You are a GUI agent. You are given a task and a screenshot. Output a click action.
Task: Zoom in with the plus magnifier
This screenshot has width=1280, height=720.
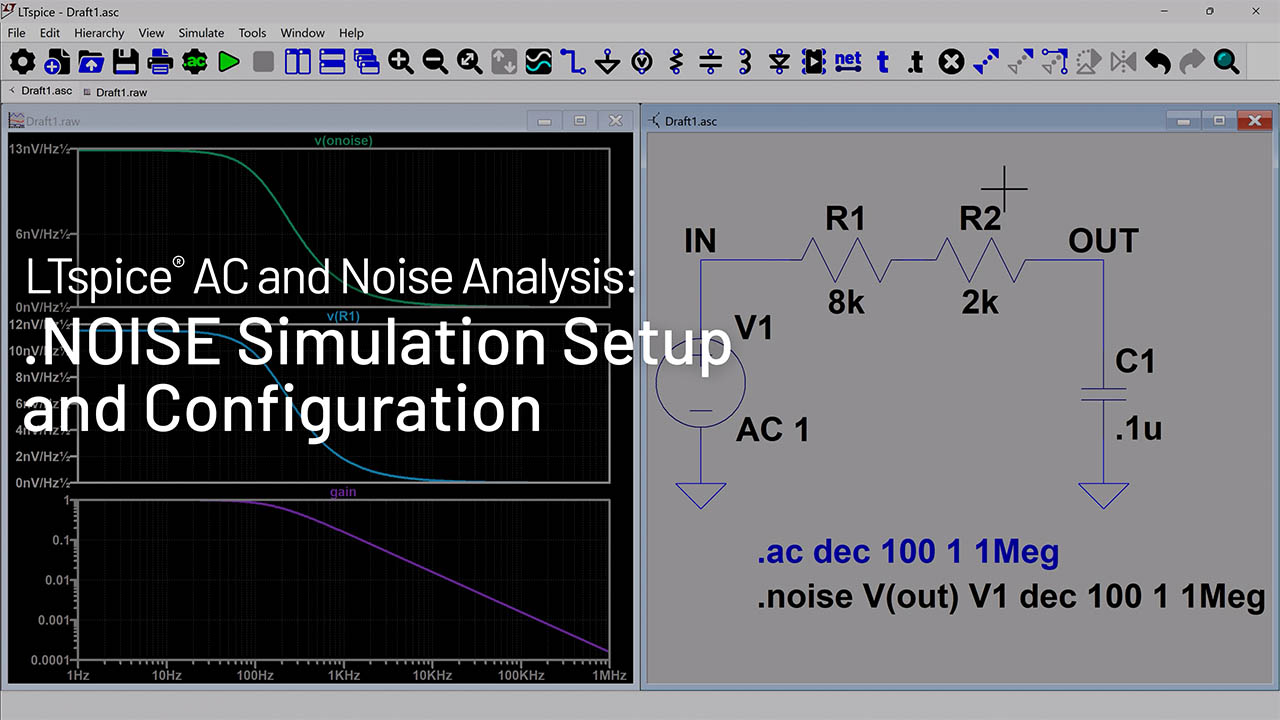coord(401,62)
